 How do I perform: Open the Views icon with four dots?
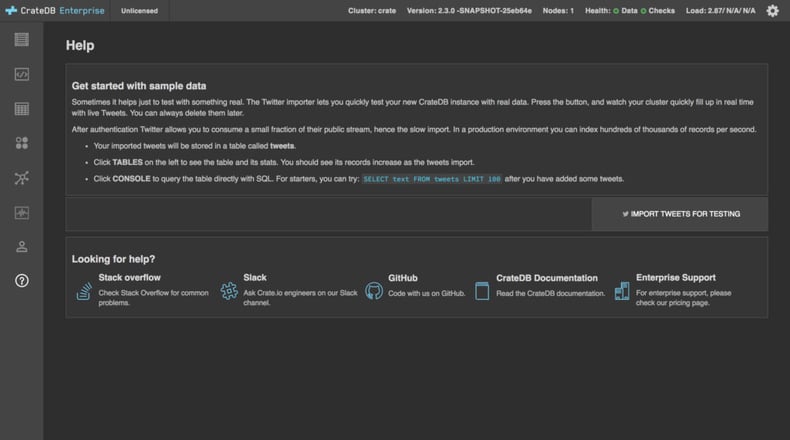click(22, 143)
